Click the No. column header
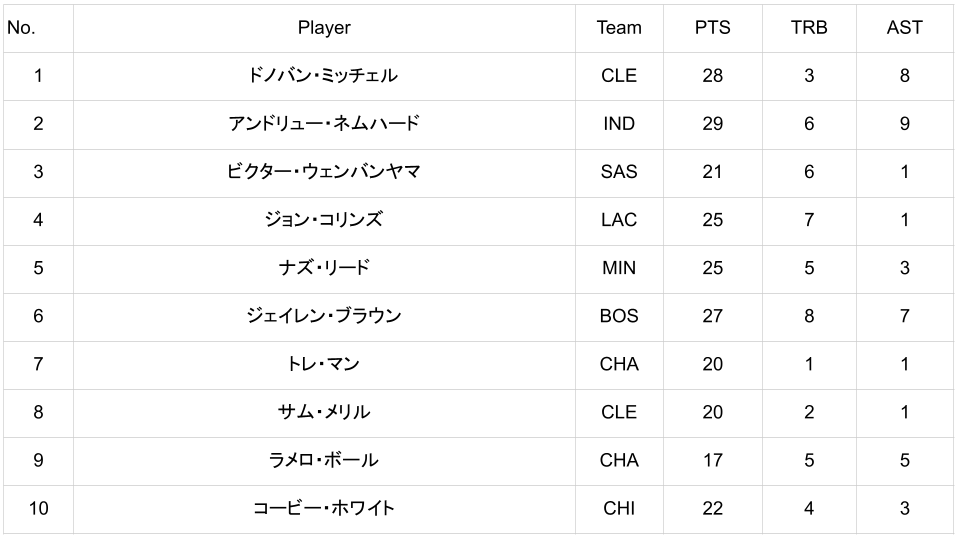 coord(21,28)
